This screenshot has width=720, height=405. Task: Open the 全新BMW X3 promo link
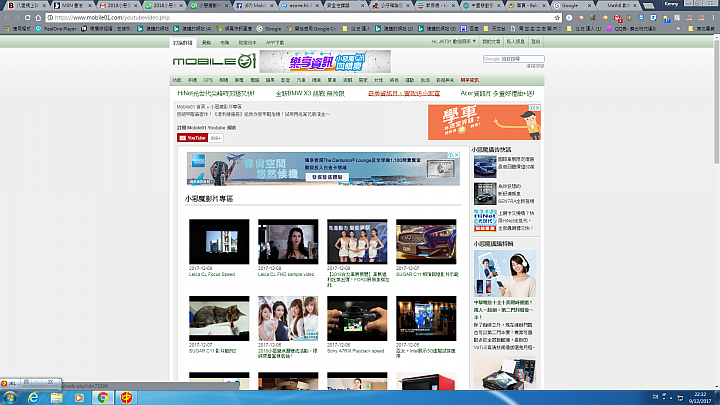[310, 93]
